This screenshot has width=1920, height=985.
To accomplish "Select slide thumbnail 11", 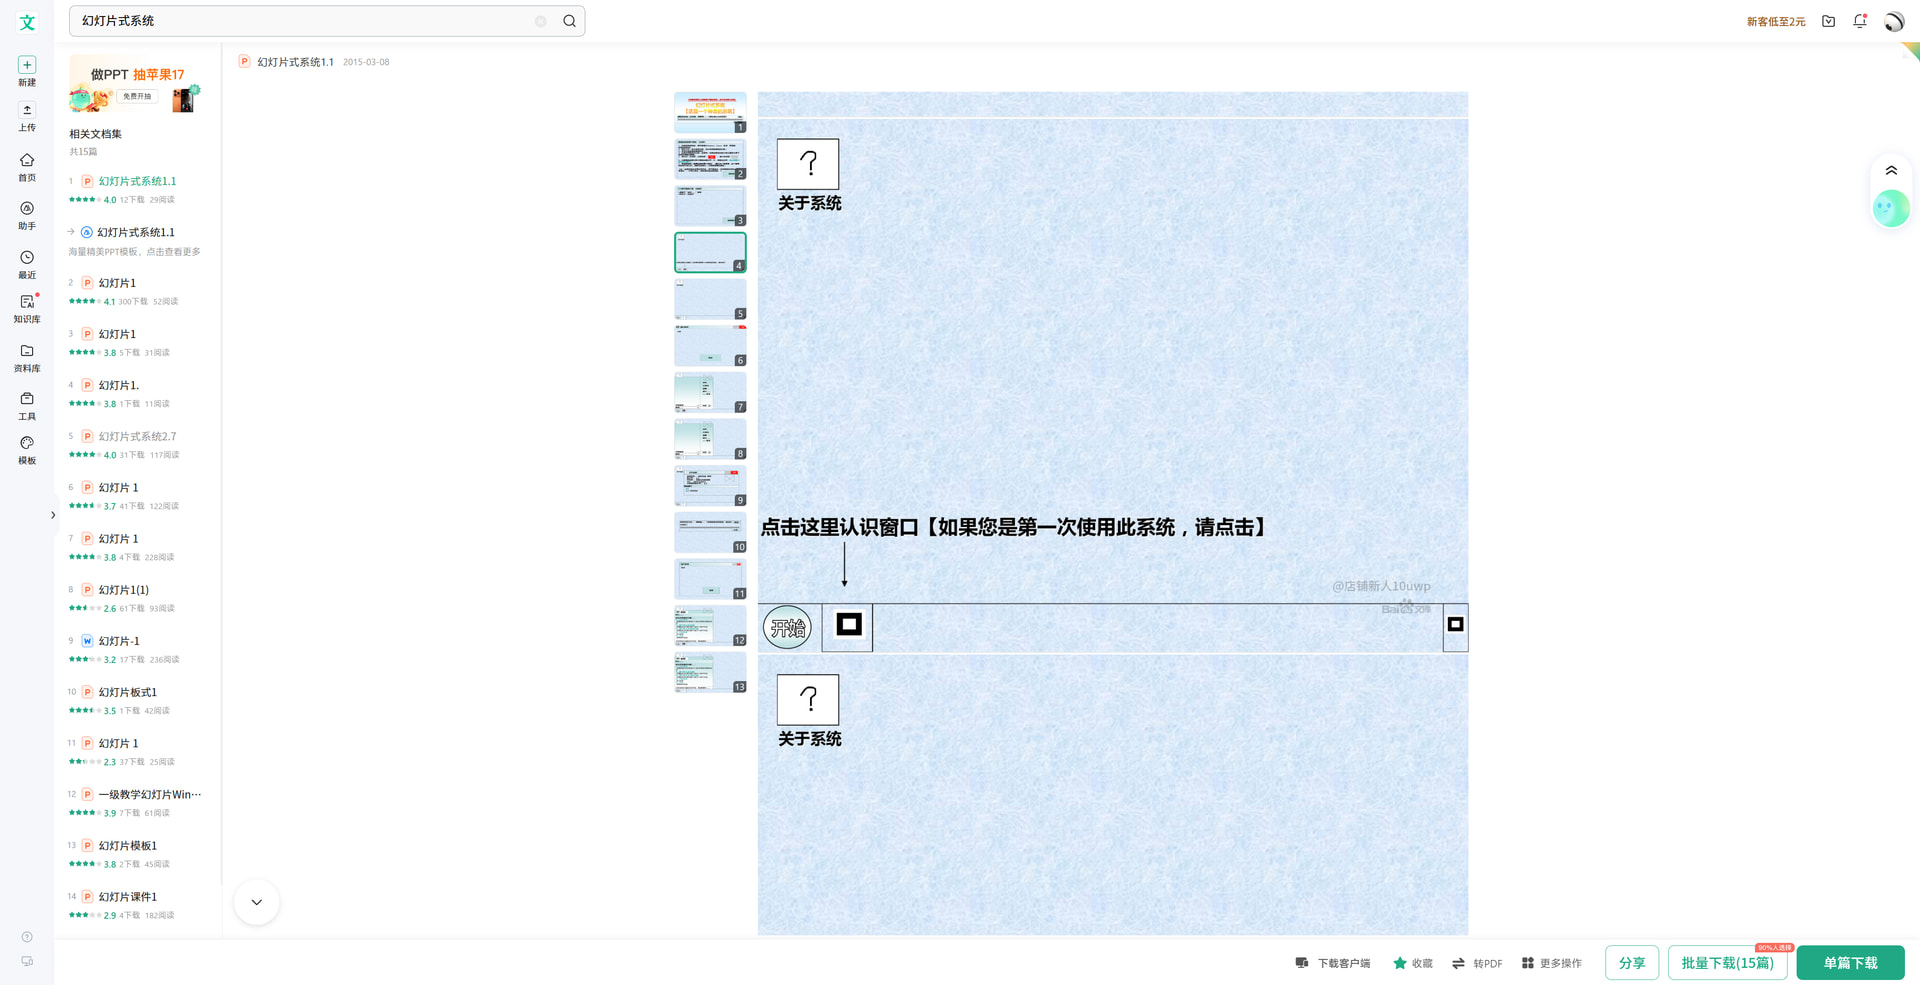I will coord(710,579).
